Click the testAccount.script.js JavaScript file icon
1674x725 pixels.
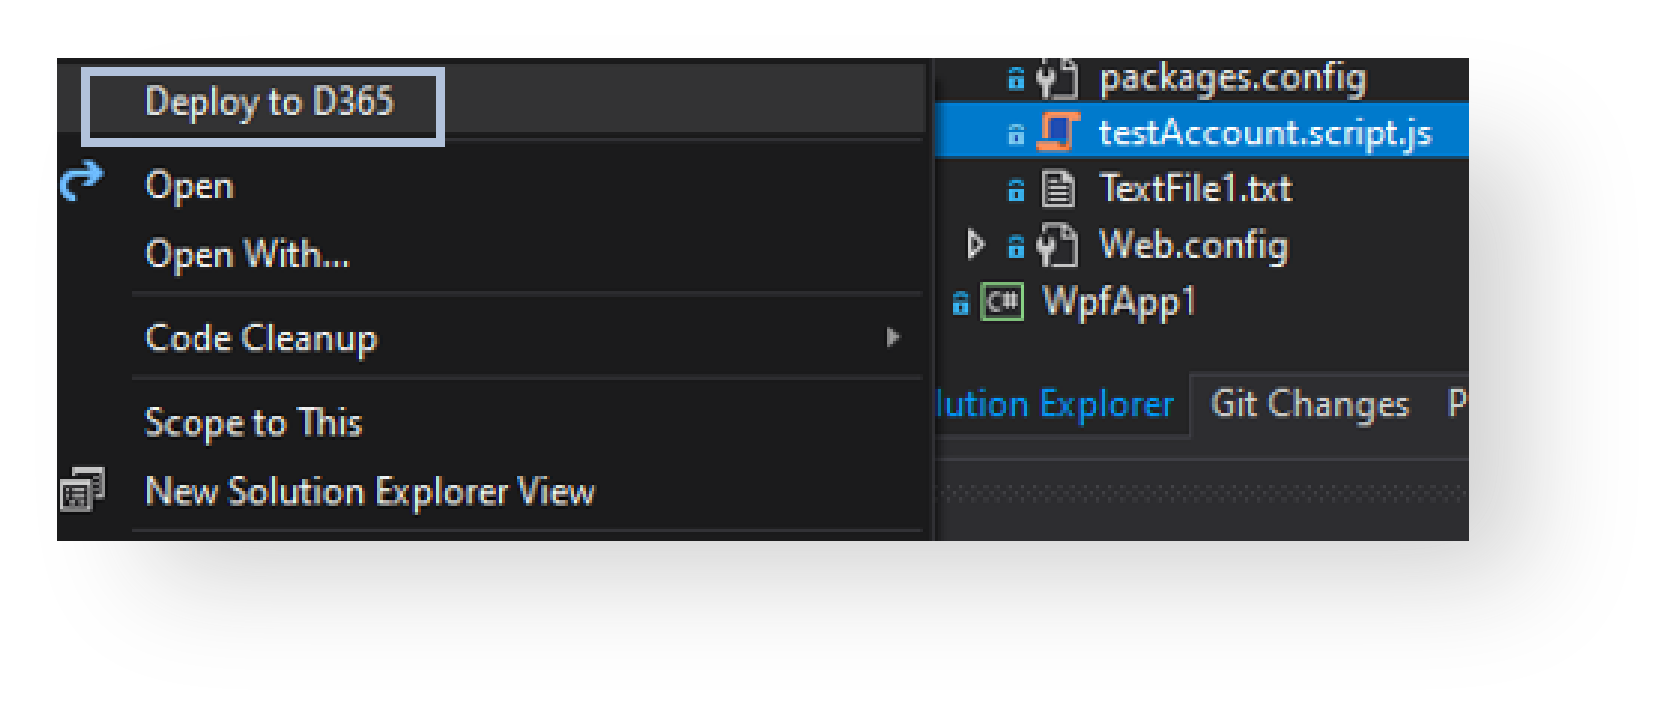pyautogui.click(x=1058, y=132)
